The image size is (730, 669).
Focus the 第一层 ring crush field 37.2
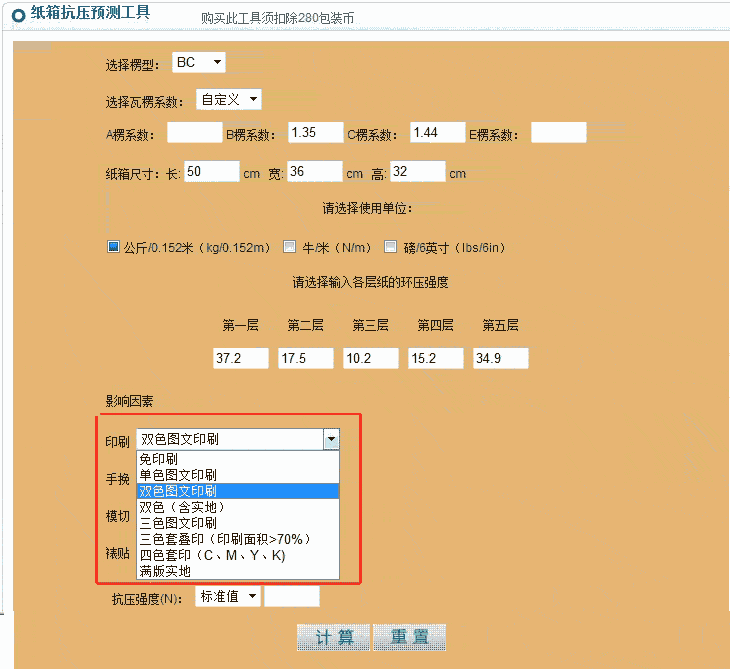pyautogui.click(x=241, y=359)
